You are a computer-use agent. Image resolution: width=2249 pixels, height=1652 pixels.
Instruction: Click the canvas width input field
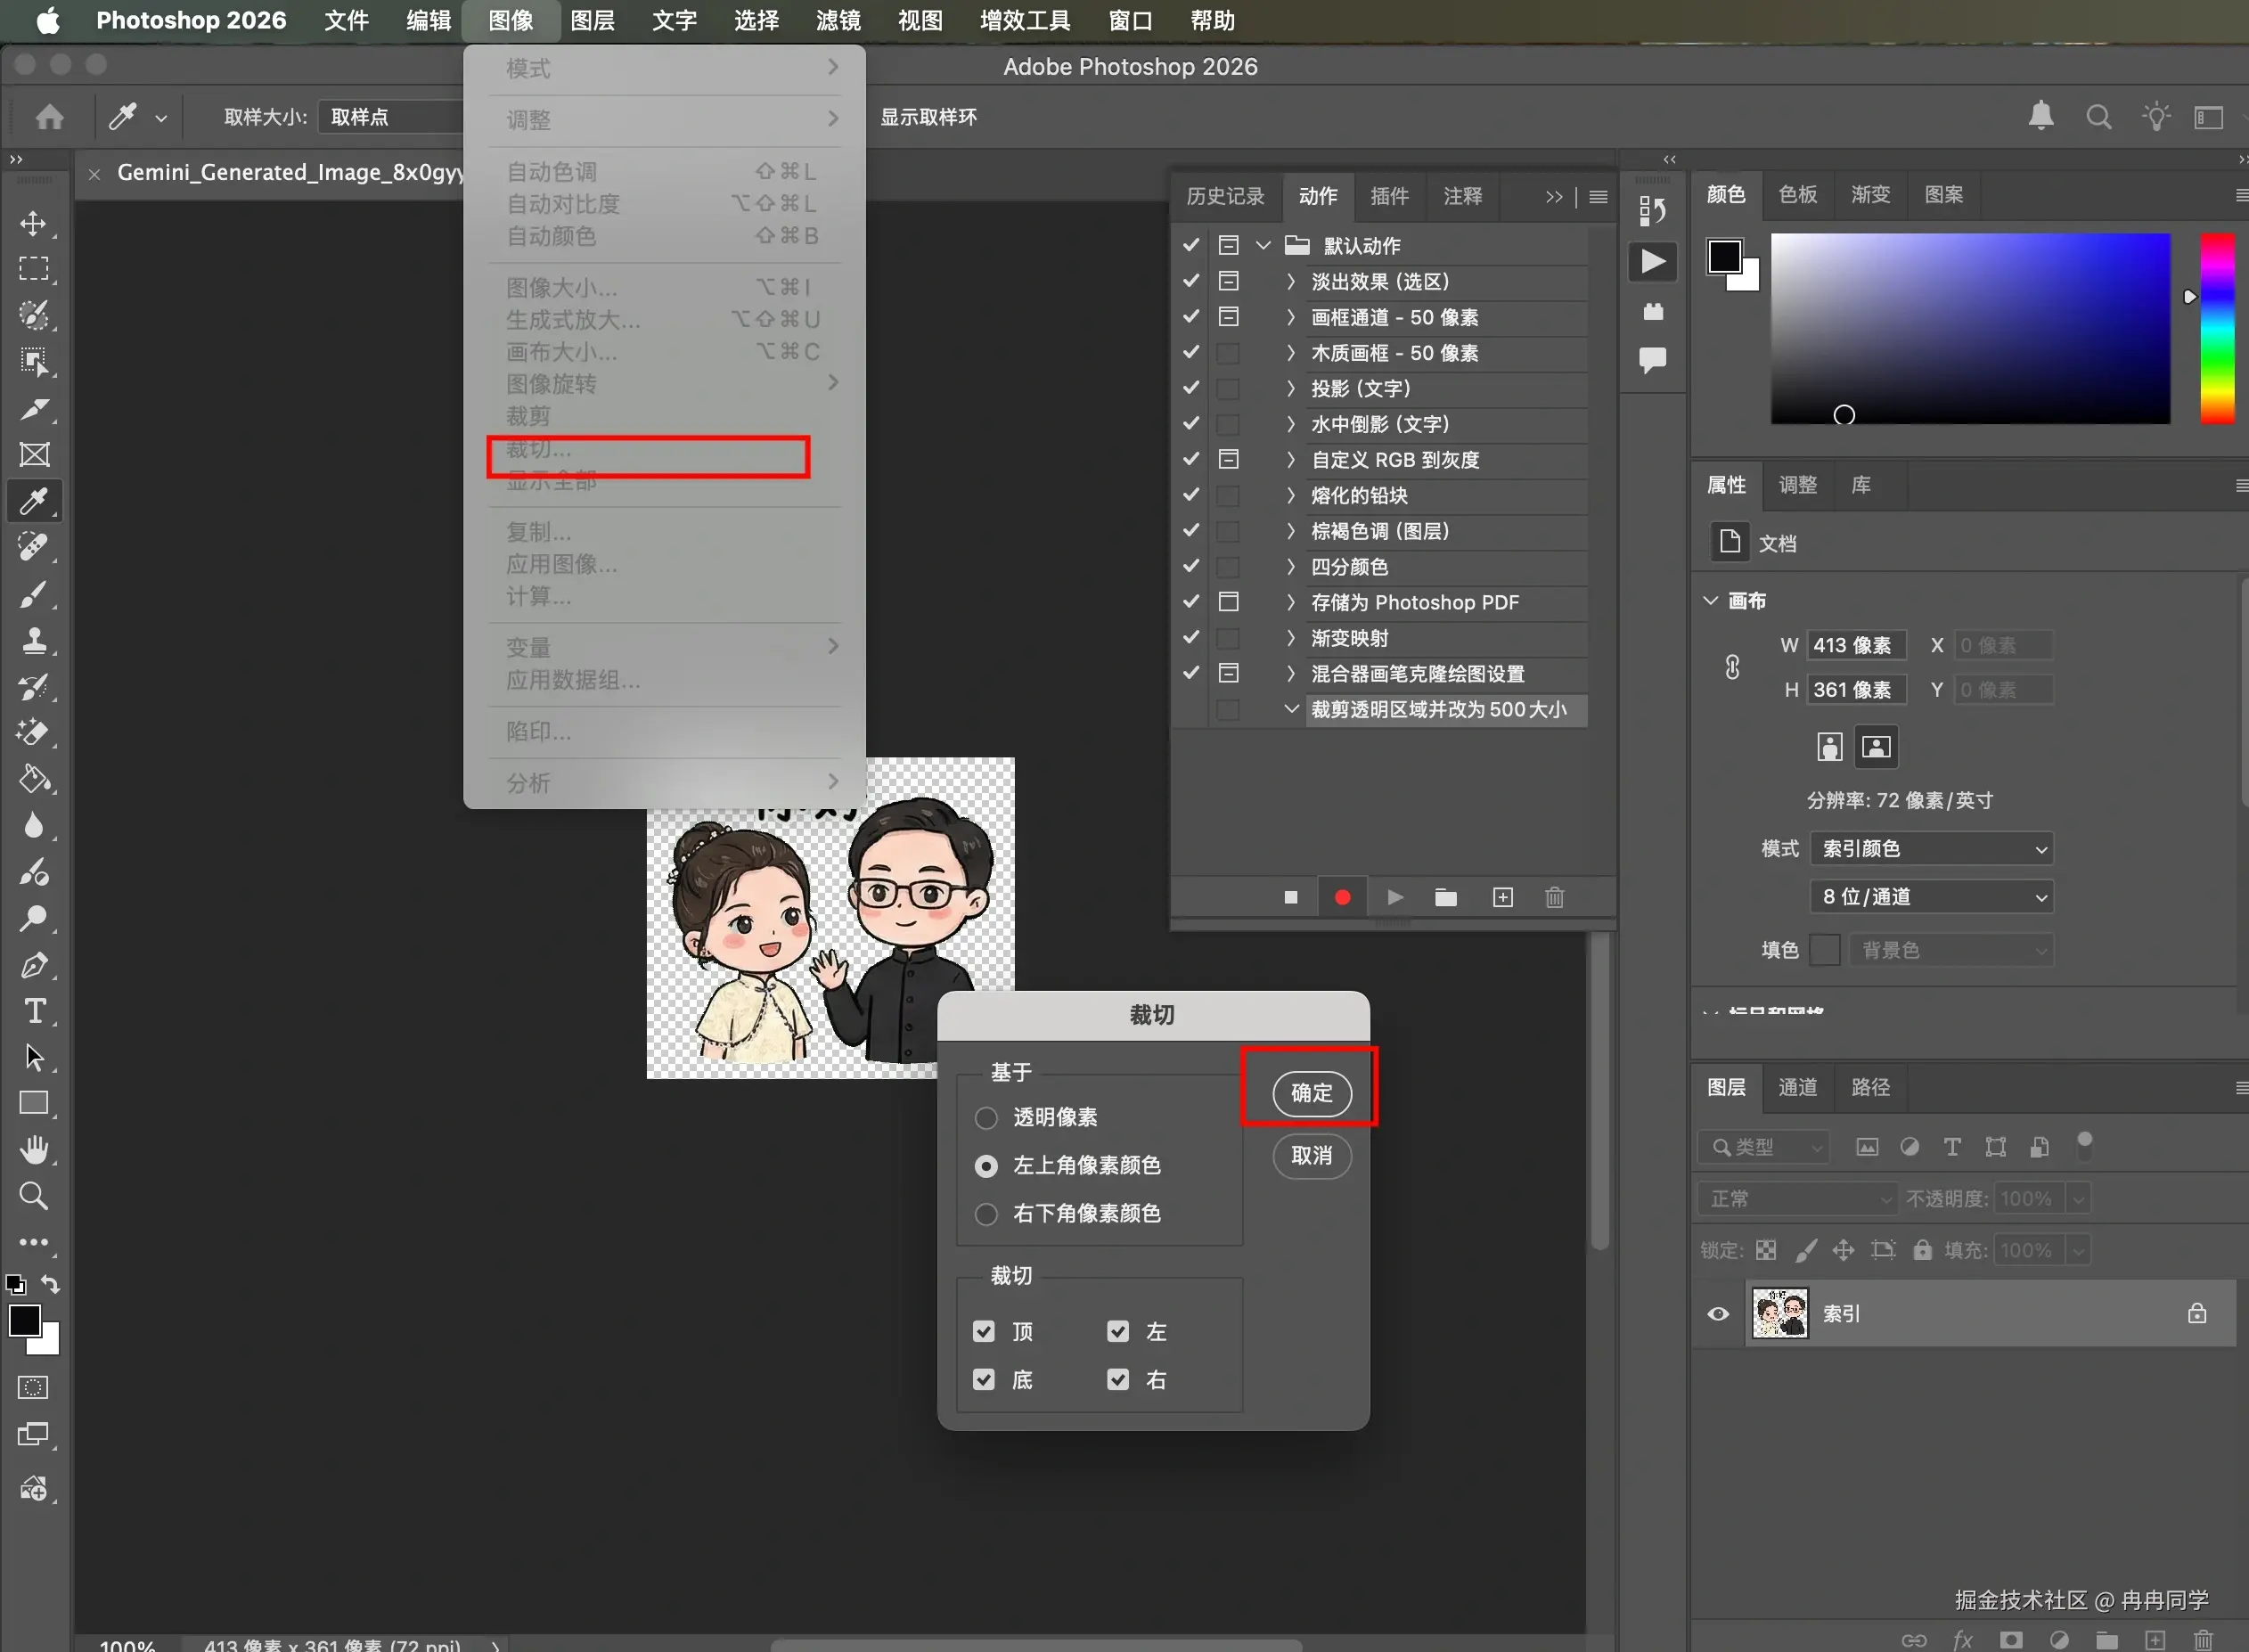point(1855,645)
